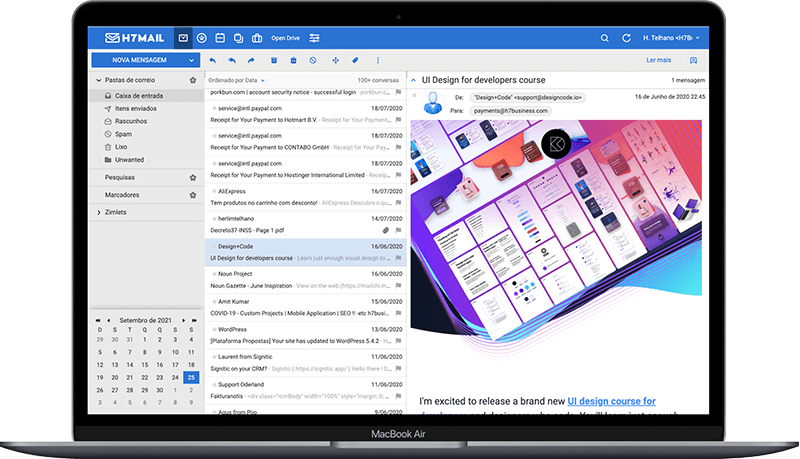Viewport: 800px width, 459px height.
Task: Open the NOVA MENSAGEM dropdown arrow
Action: click(191, 60)
